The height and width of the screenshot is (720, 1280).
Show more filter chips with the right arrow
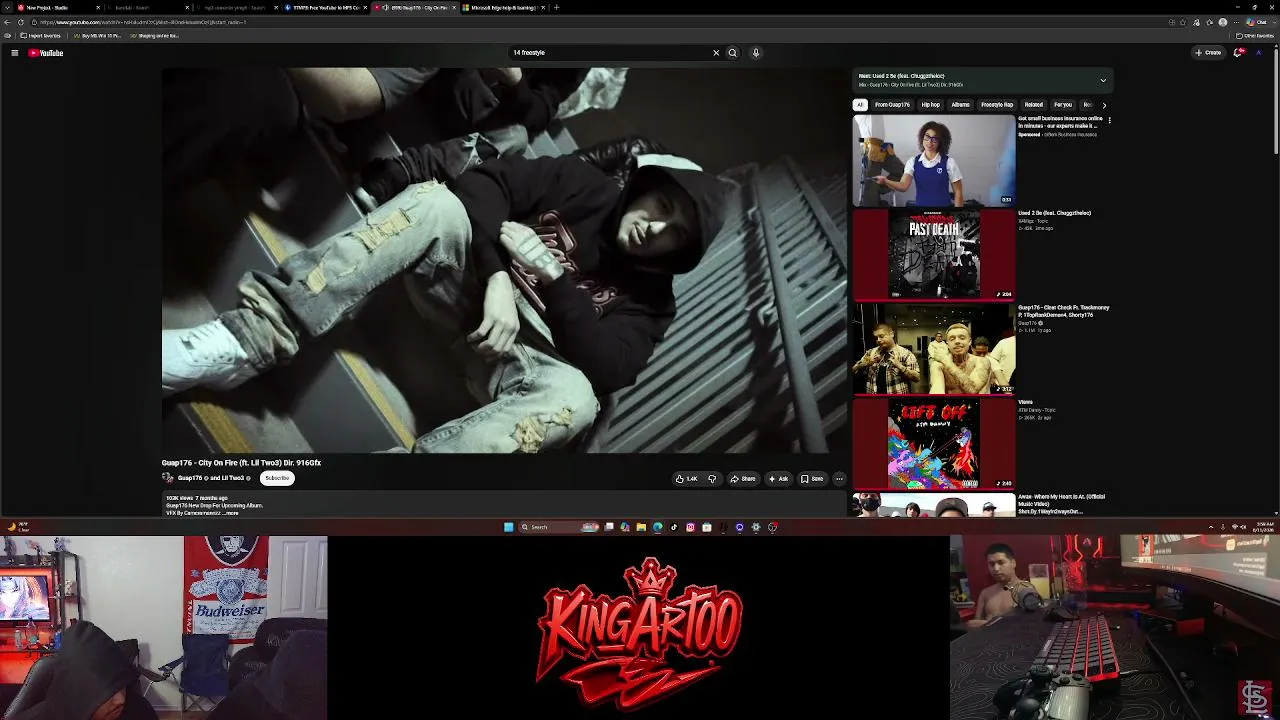tap(1104, 105)
